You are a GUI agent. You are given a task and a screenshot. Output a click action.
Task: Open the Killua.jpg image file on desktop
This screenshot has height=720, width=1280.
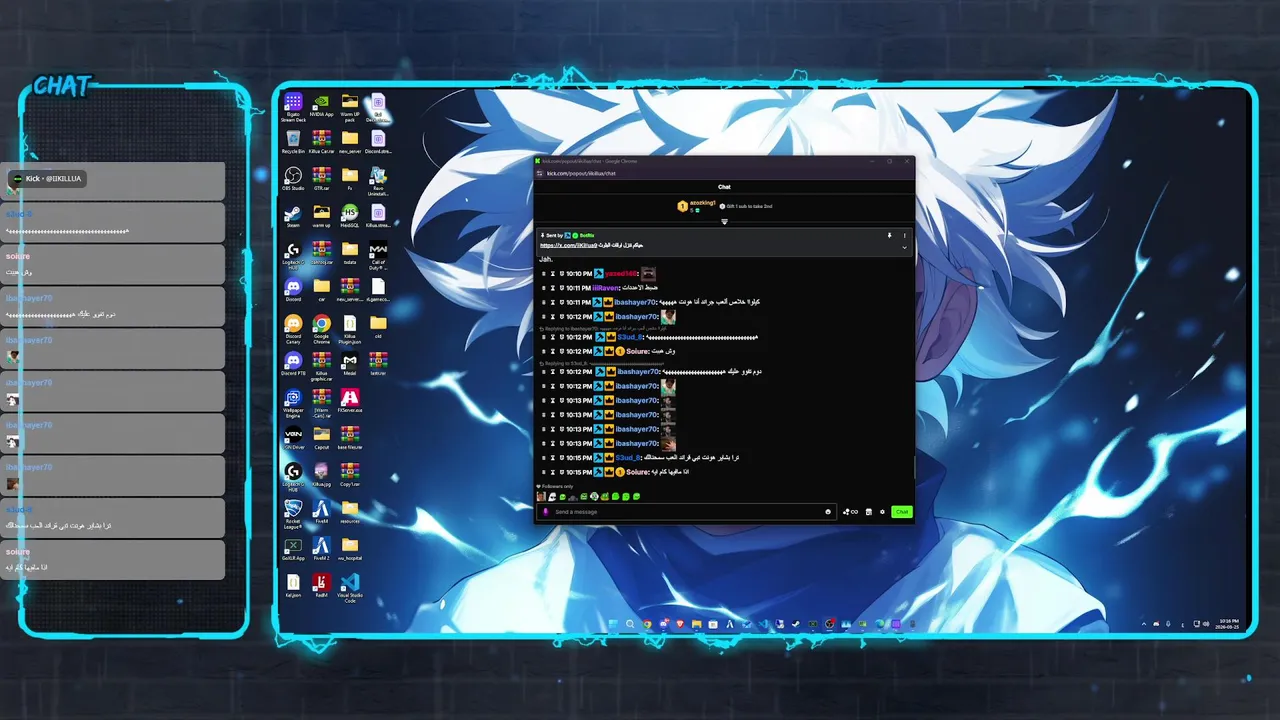321,475
